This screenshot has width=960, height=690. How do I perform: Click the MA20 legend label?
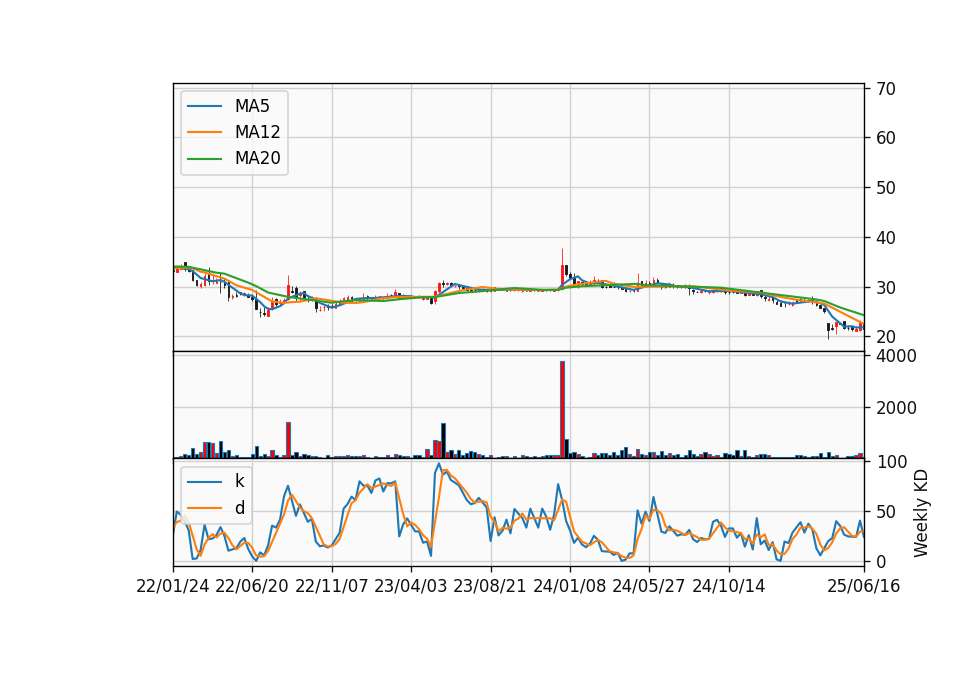[x=257, y=158]
